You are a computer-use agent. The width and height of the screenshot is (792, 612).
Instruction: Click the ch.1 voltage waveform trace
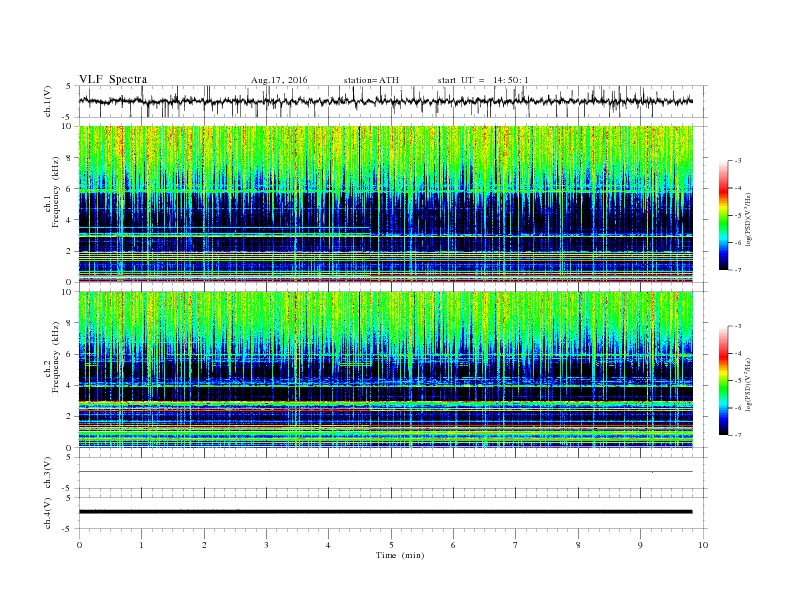coord(386,101)
